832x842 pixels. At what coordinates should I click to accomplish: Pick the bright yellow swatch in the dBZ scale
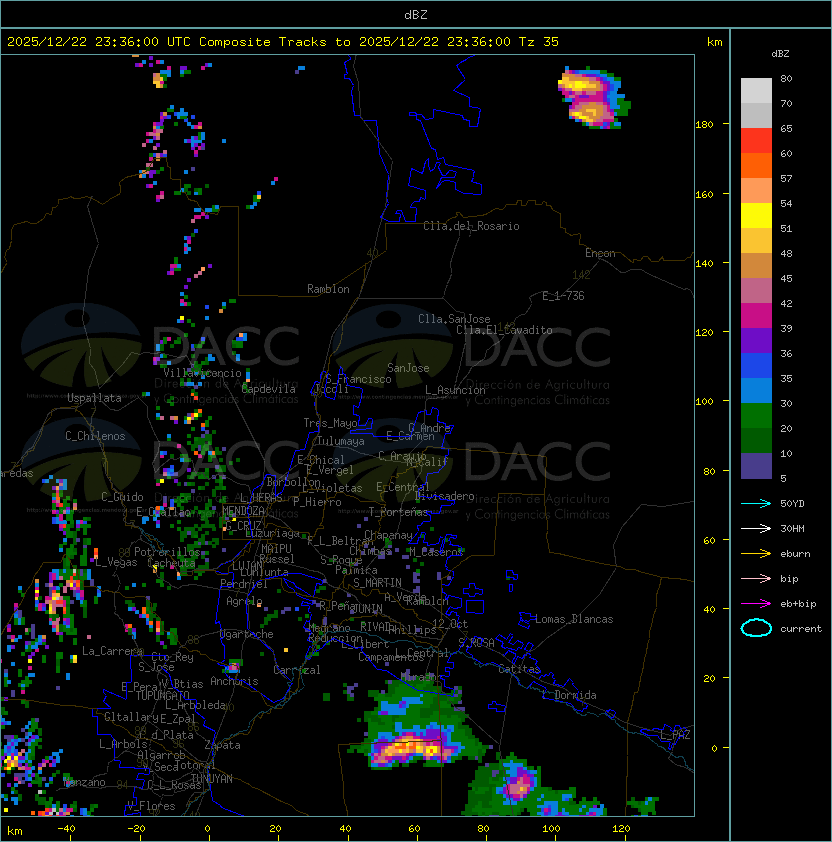pyautogui.click(x=756, y=215)
